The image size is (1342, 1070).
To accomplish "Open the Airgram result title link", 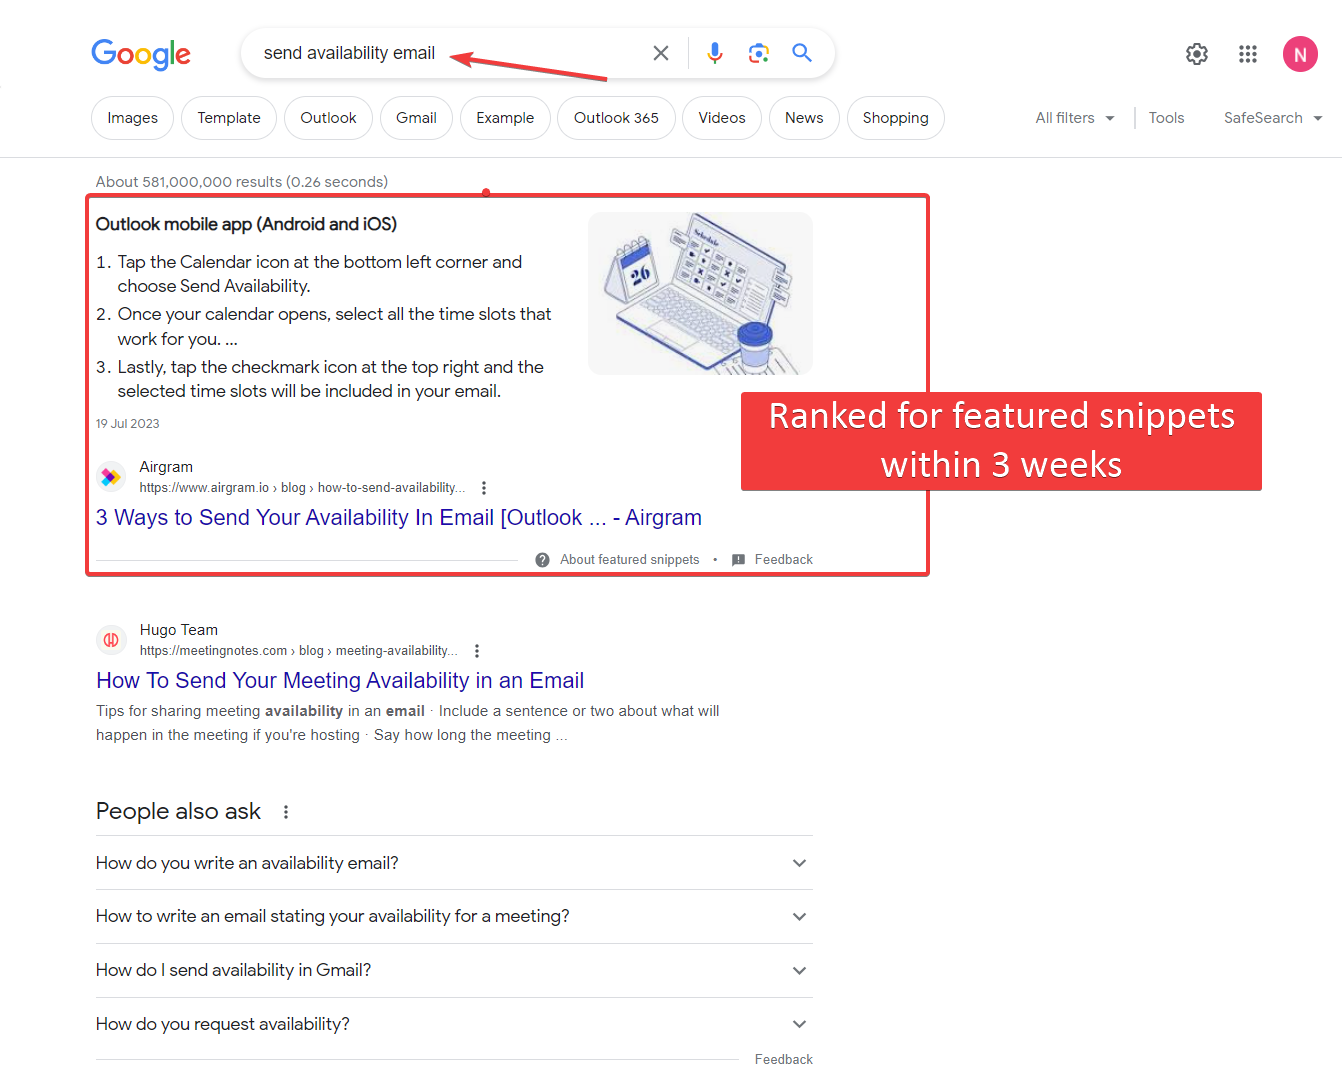I will point(399,518).
